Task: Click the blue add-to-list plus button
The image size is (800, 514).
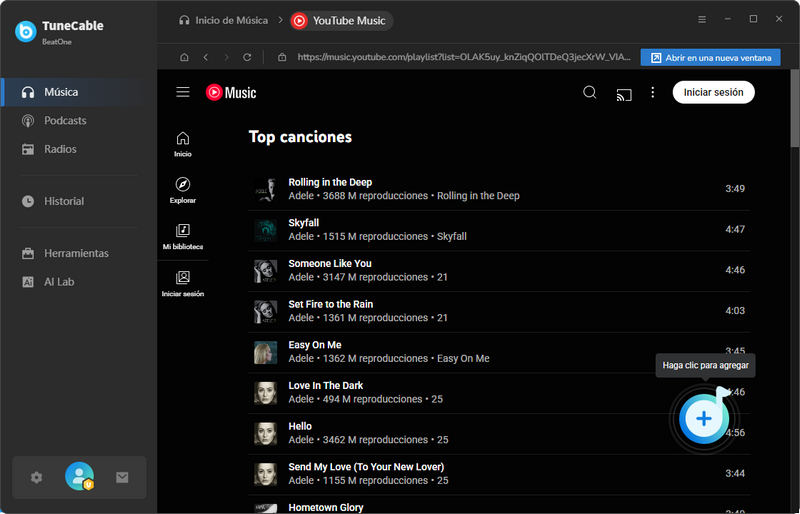Action: point(704,418)
